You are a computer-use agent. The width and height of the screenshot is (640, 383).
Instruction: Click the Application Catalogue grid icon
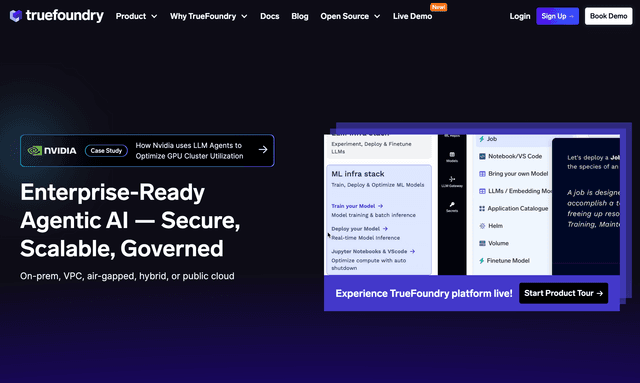click(482, 209)
